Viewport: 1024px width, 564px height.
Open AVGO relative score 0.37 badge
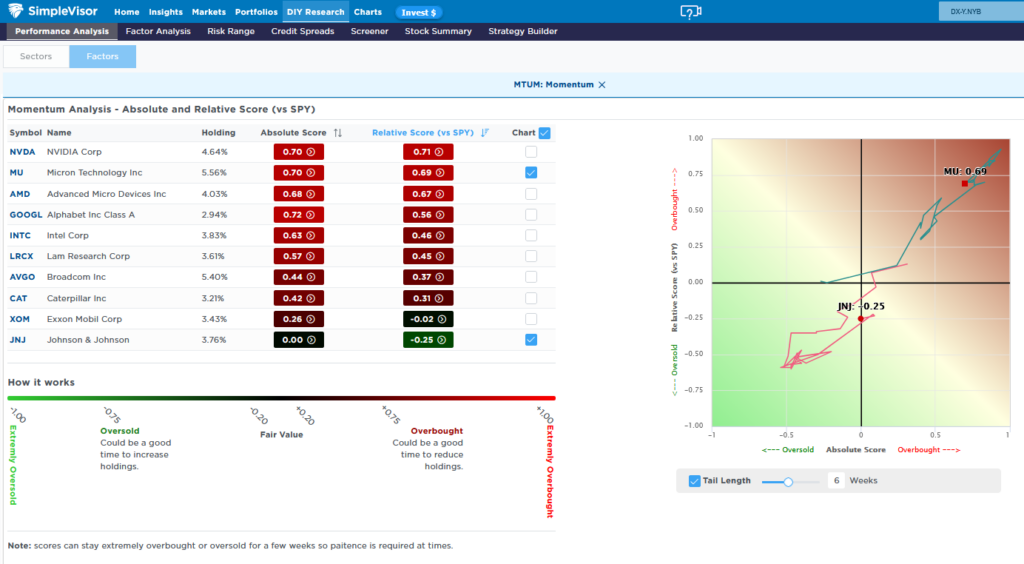(x=428, y=277)
